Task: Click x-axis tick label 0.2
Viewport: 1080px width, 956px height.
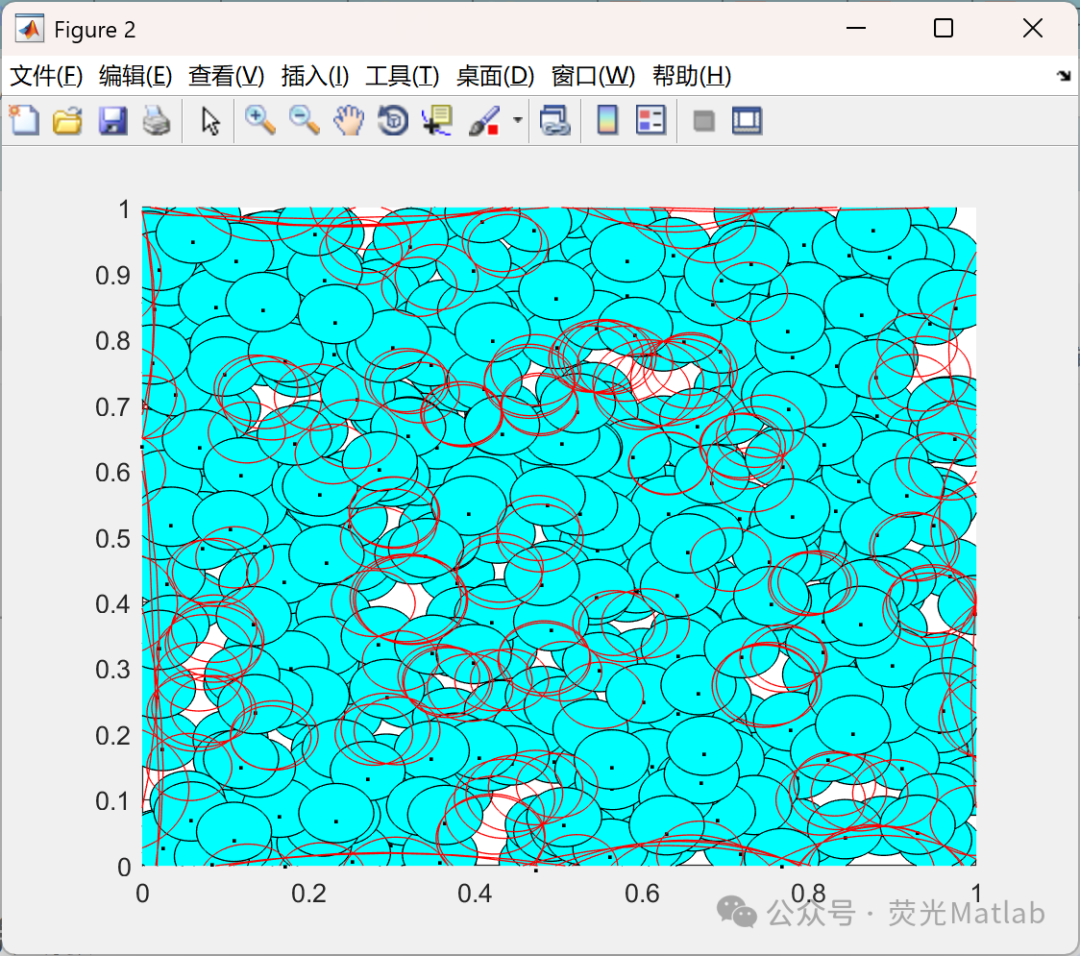Action: coord(309,893)
